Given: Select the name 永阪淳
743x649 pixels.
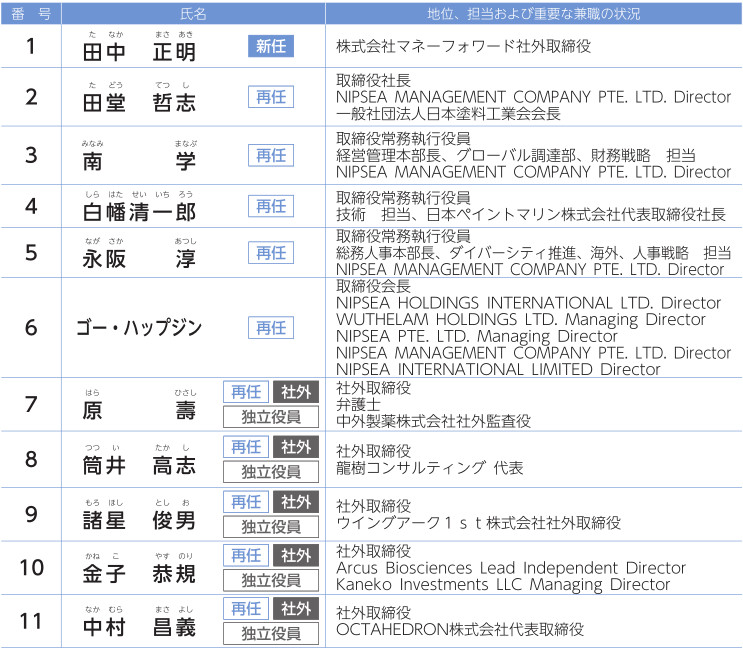Looking at the screenshot, I should (139, 253).
